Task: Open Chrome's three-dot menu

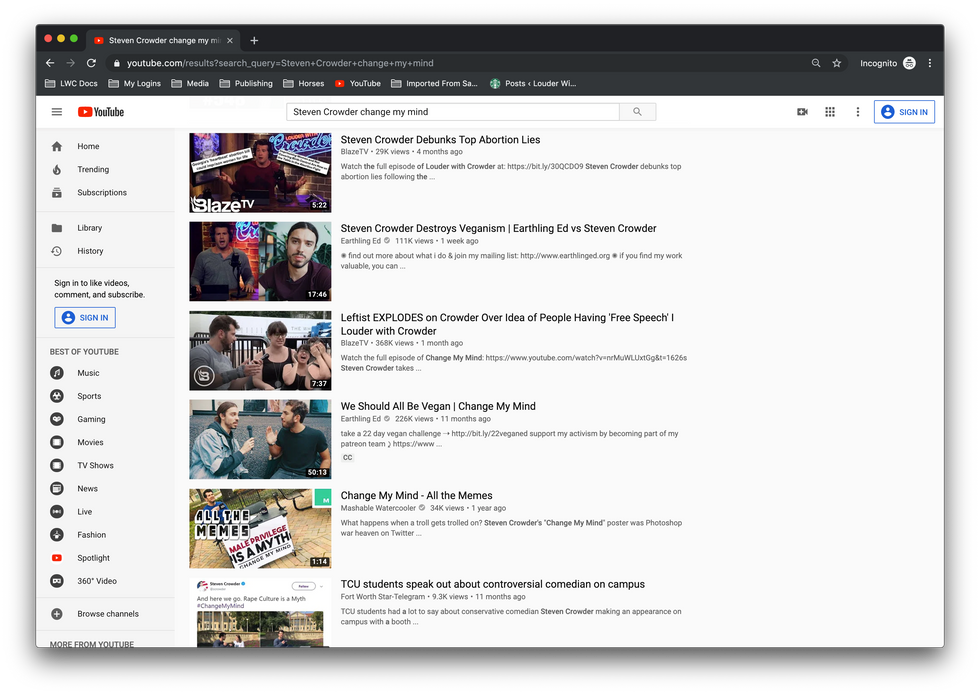Action: (930, 63)
